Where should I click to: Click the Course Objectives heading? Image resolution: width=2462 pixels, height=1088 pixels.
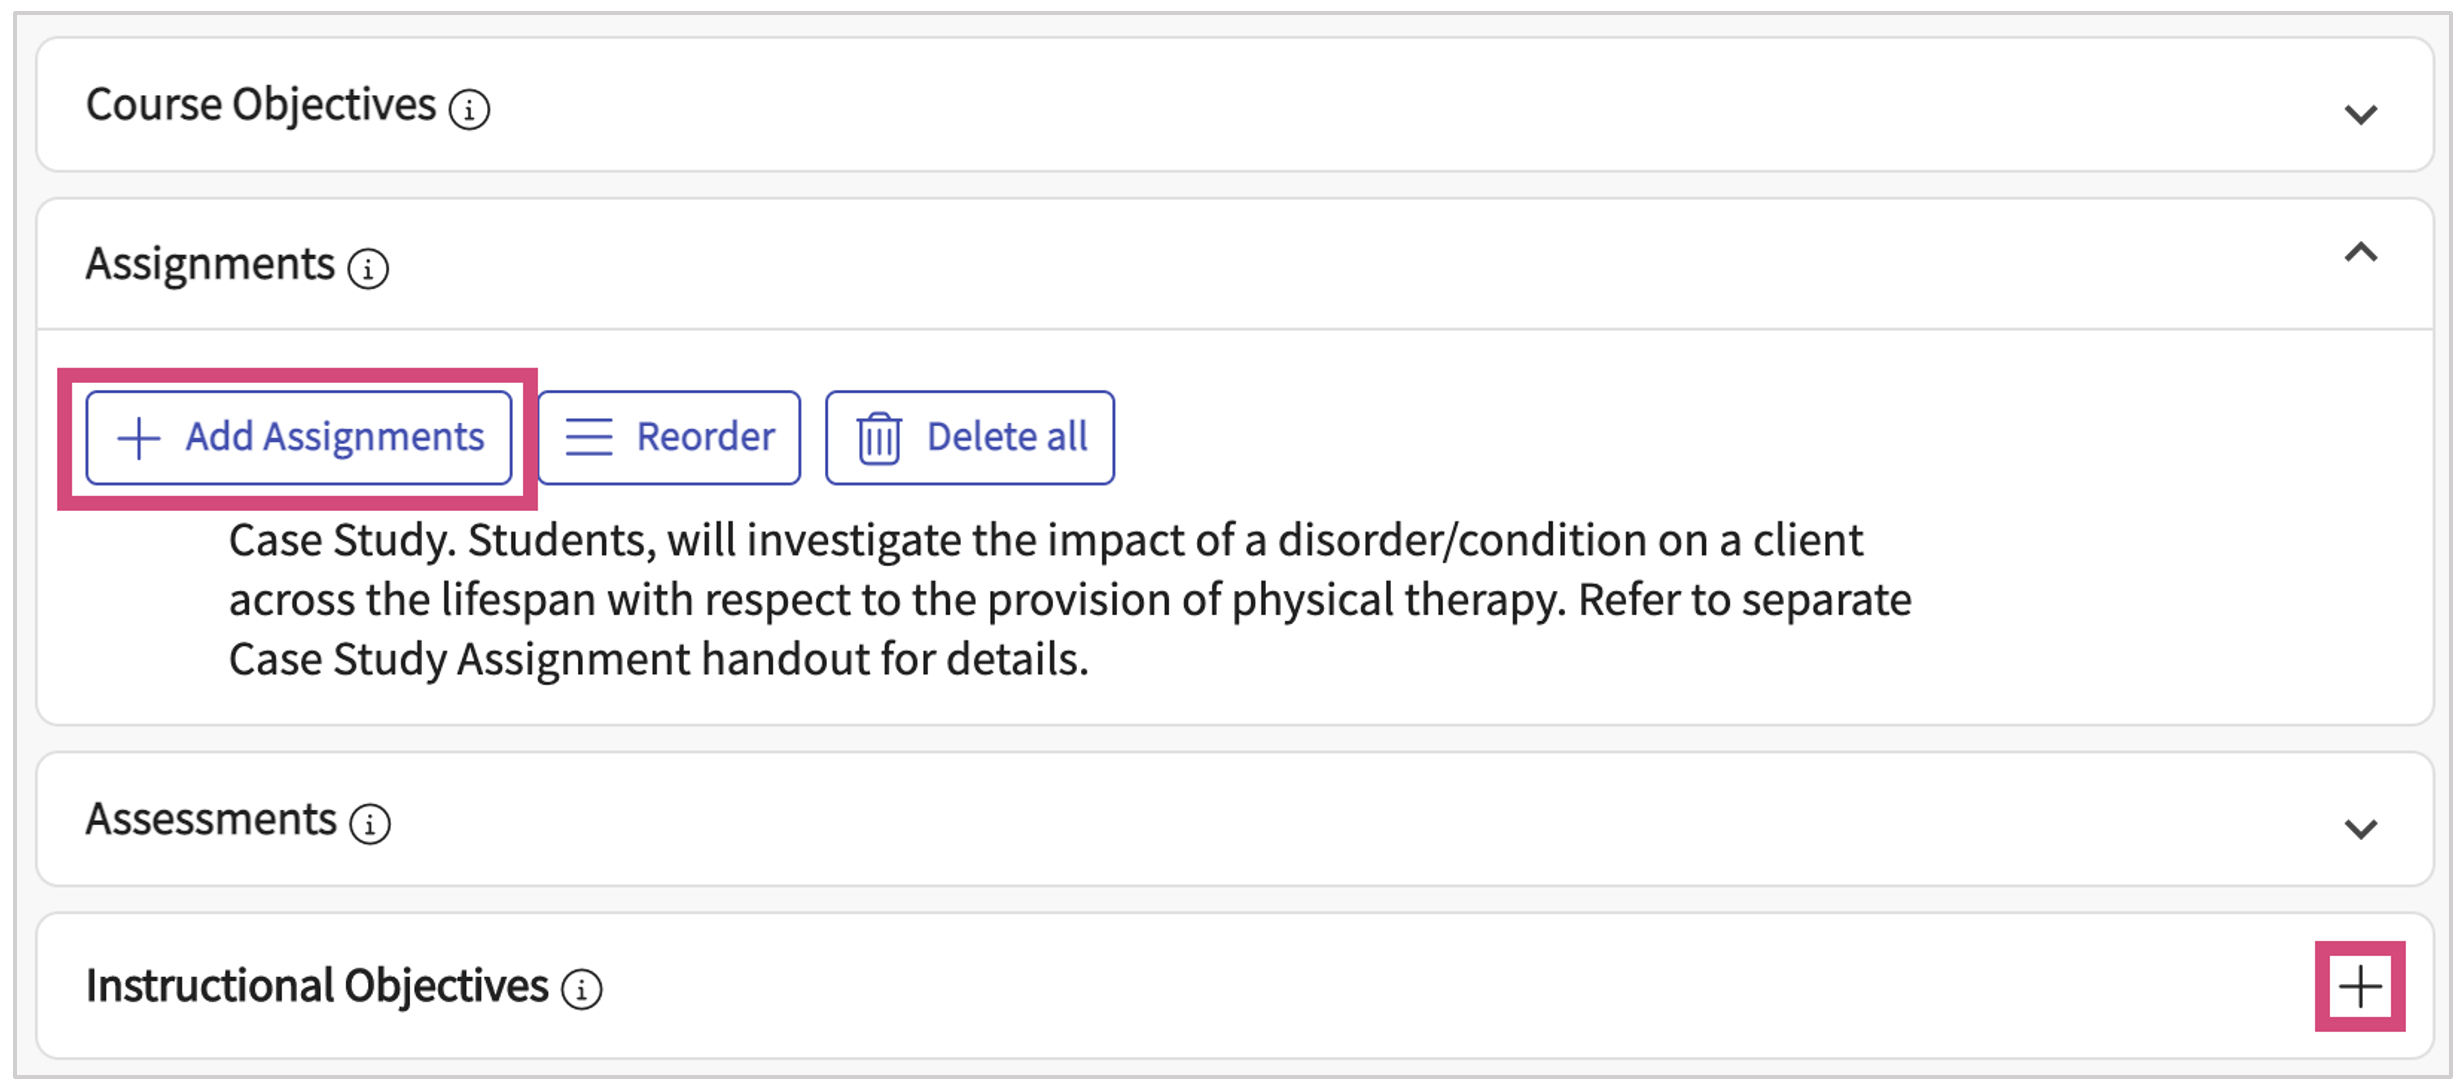coord(261,105)
